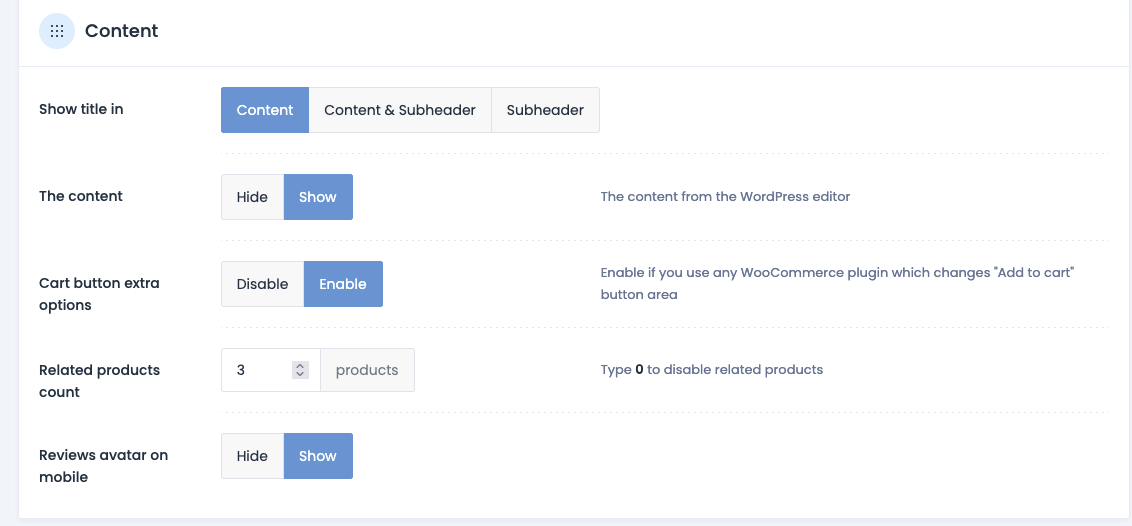
Task: Click the Content section header title
Action: click(122, 31)
